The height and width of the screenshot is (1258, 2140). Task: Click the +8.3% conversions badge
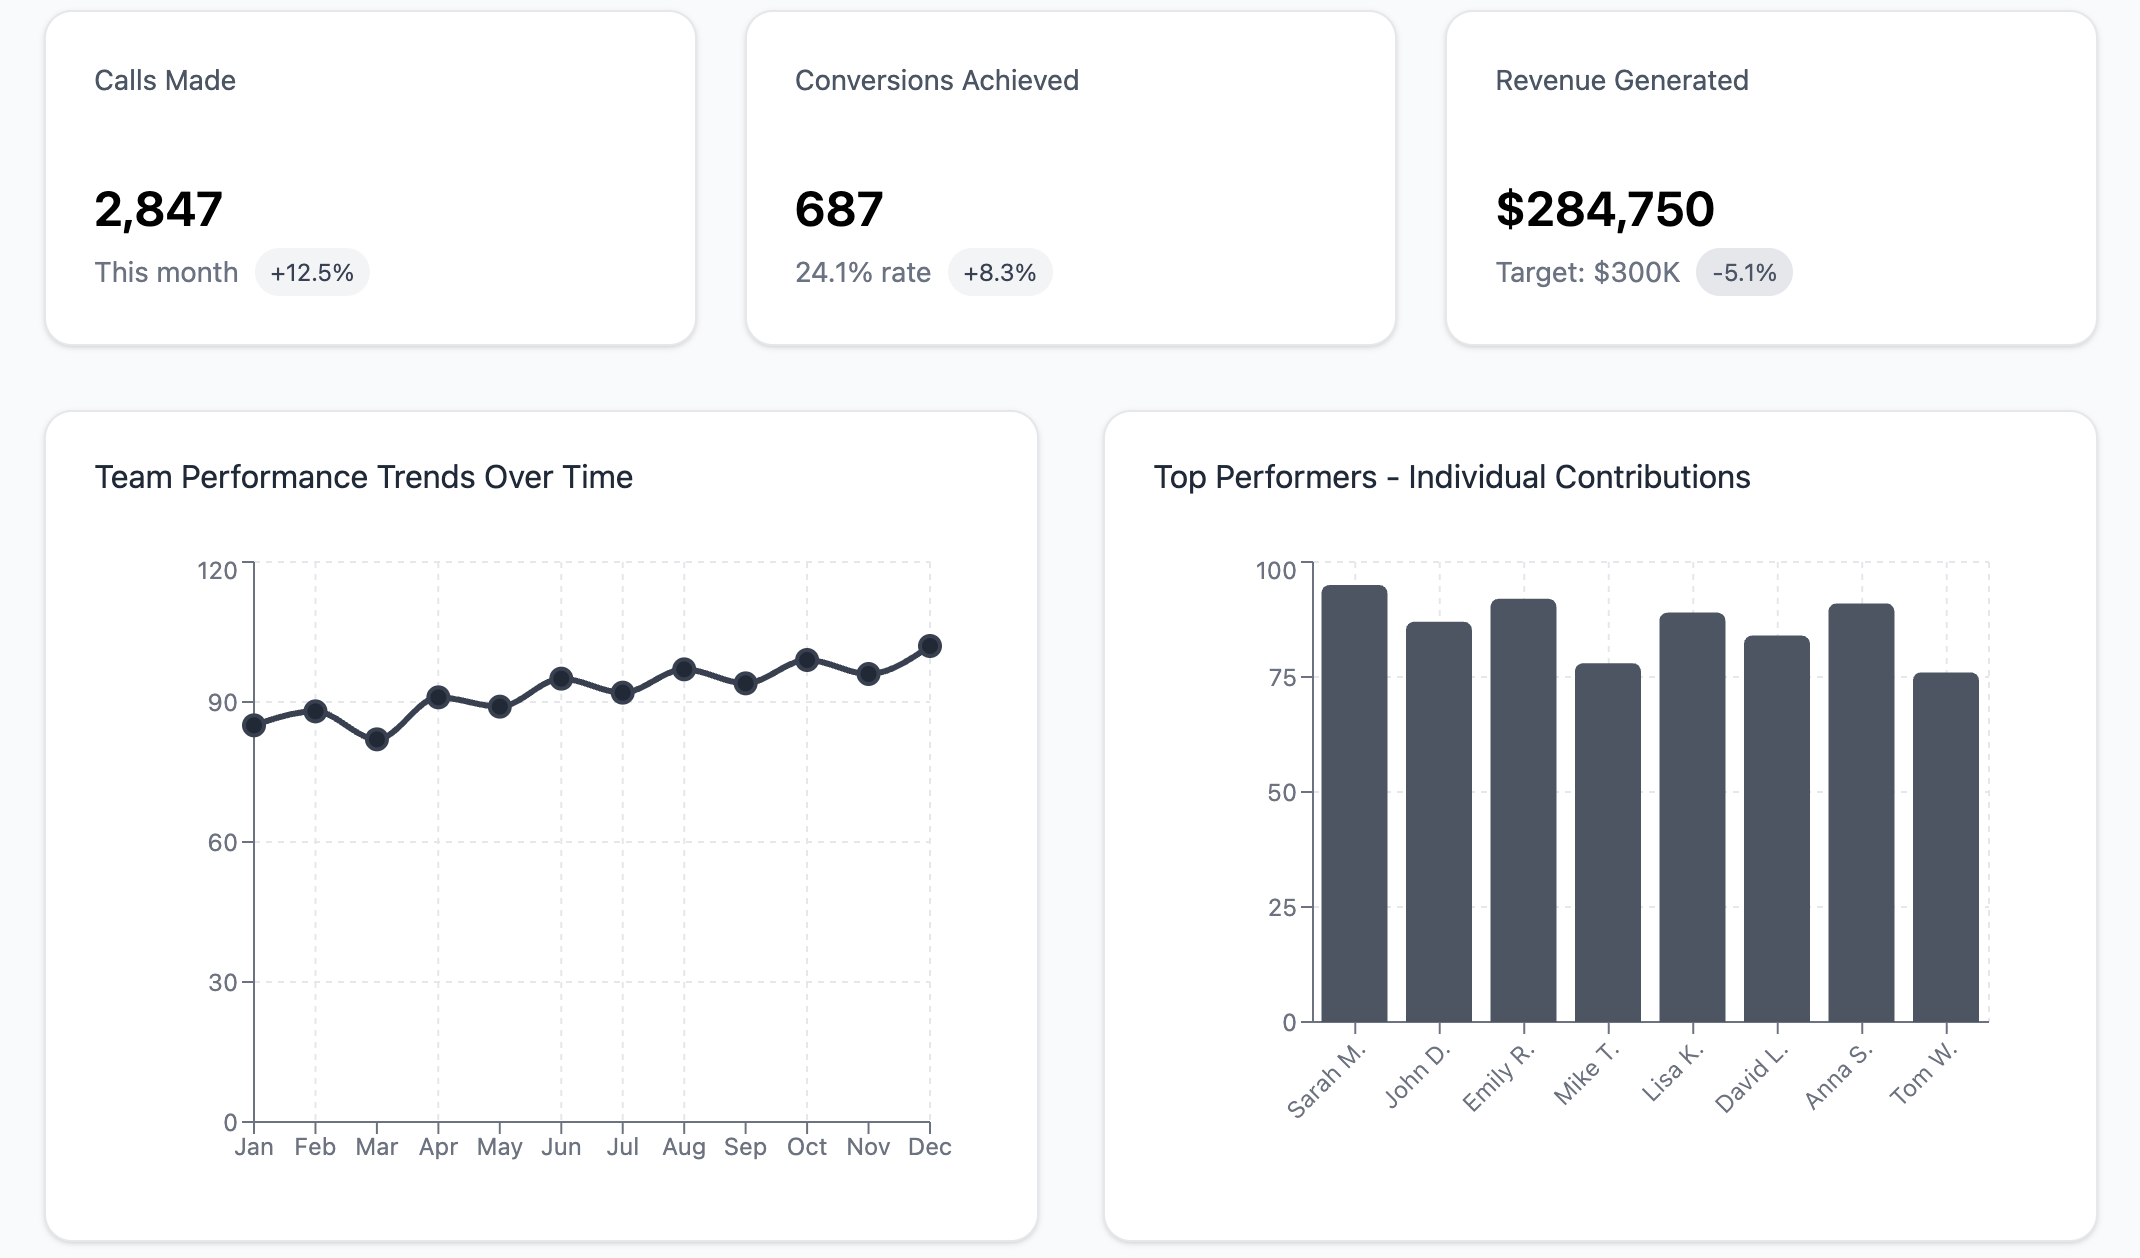pyautogui.click(x=999, y=273)
